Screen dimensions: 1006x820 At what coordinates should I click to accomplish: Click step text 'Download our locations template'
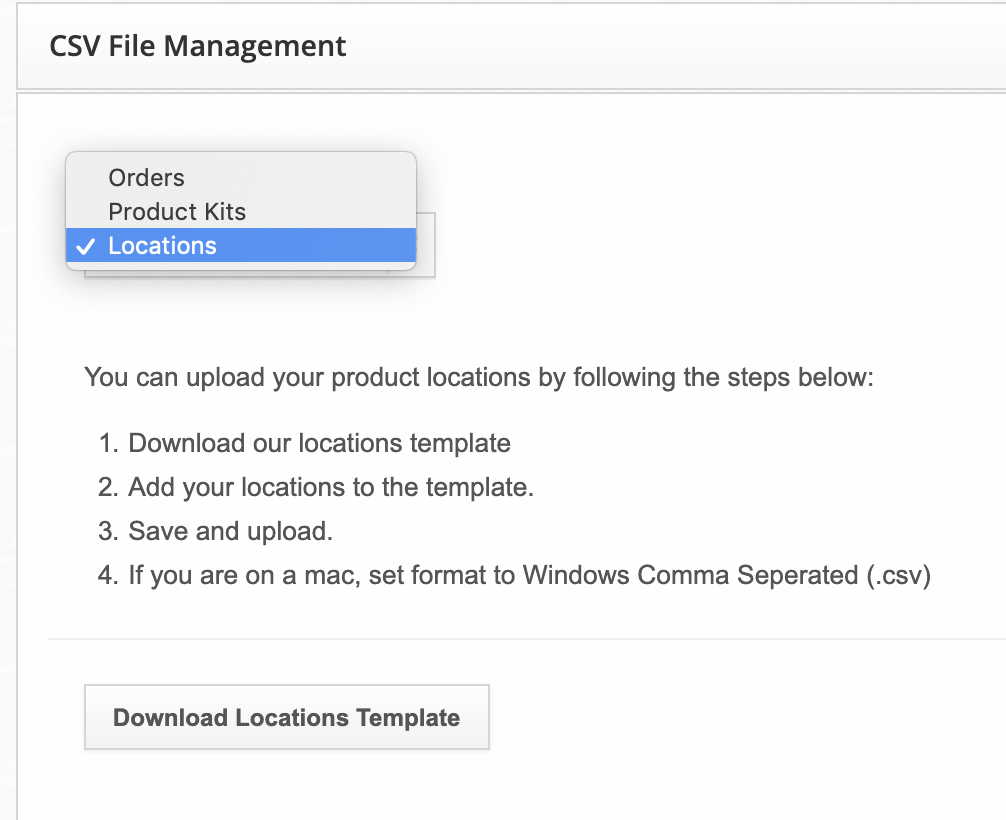pos(319,443)
